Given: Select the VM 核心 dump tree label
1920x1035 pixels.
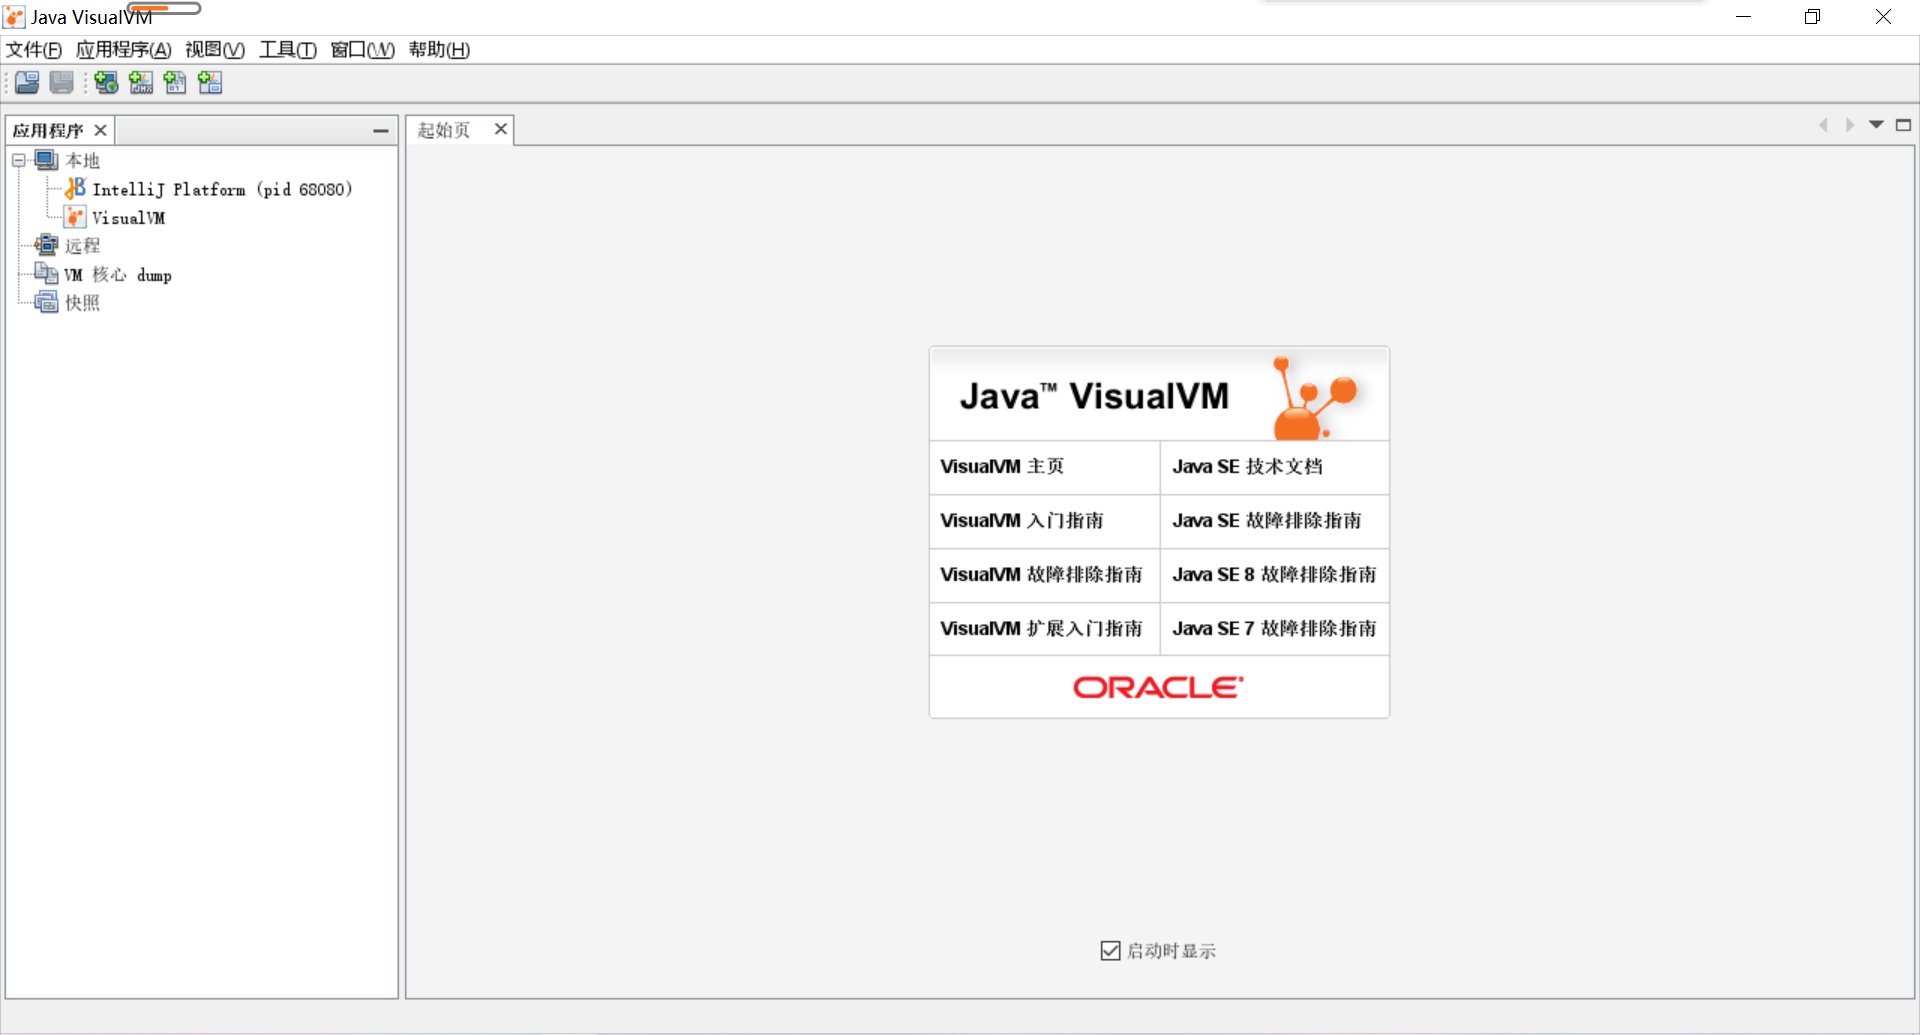Looking at the screenshot, I should click(x=118, y=275).
